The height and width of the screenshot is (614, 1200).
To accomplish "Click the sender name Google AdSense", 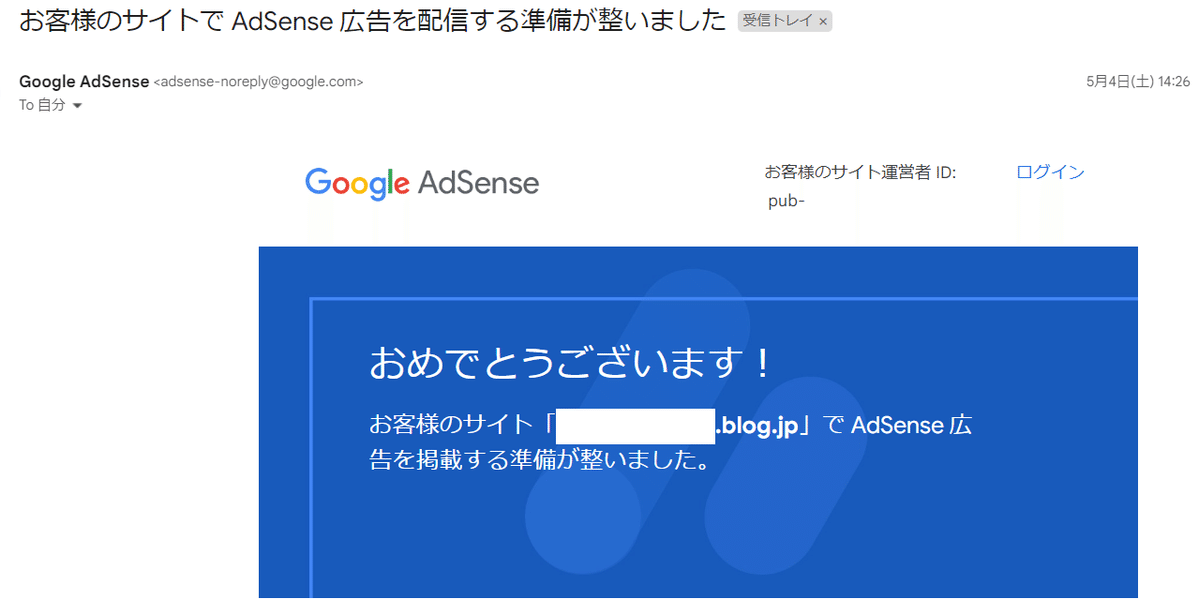I will 84,82.
